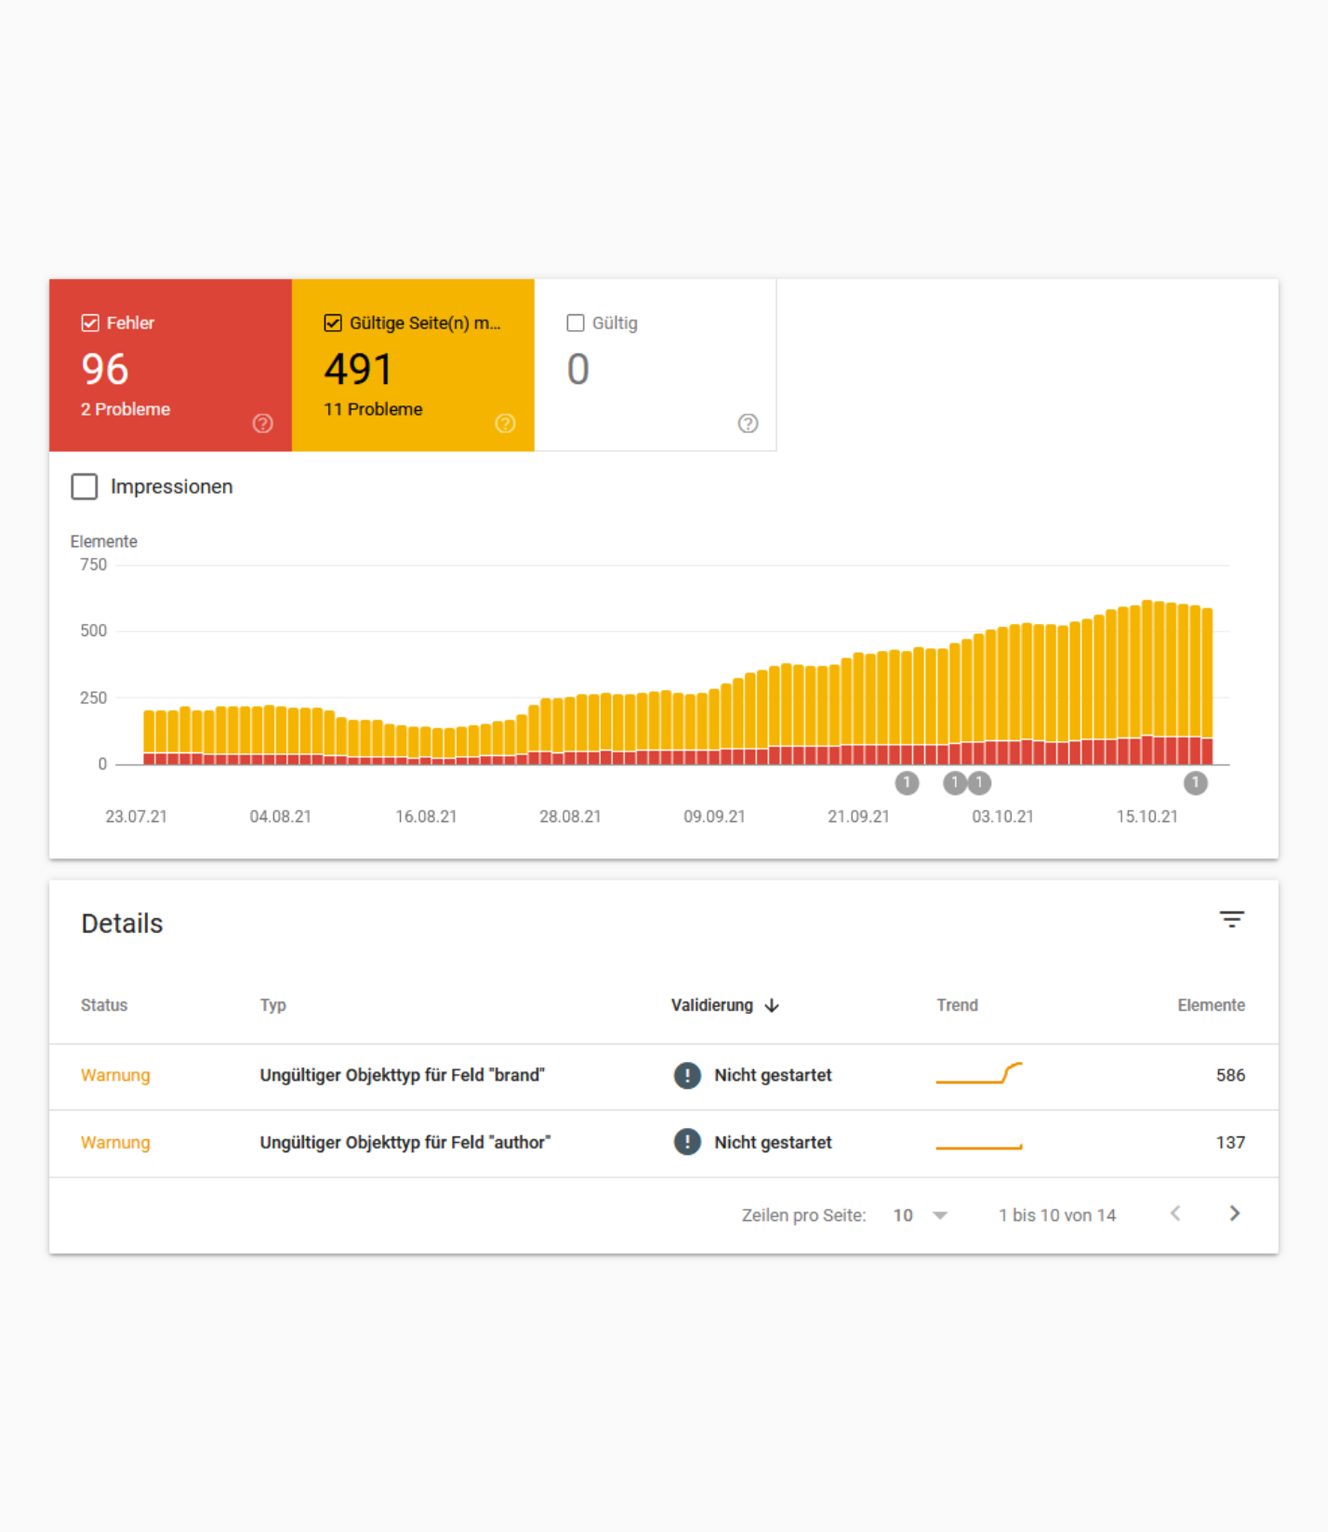1328x1532 pixels.
Task: Click the "11 Probleme" label
Action: [373, 410]
